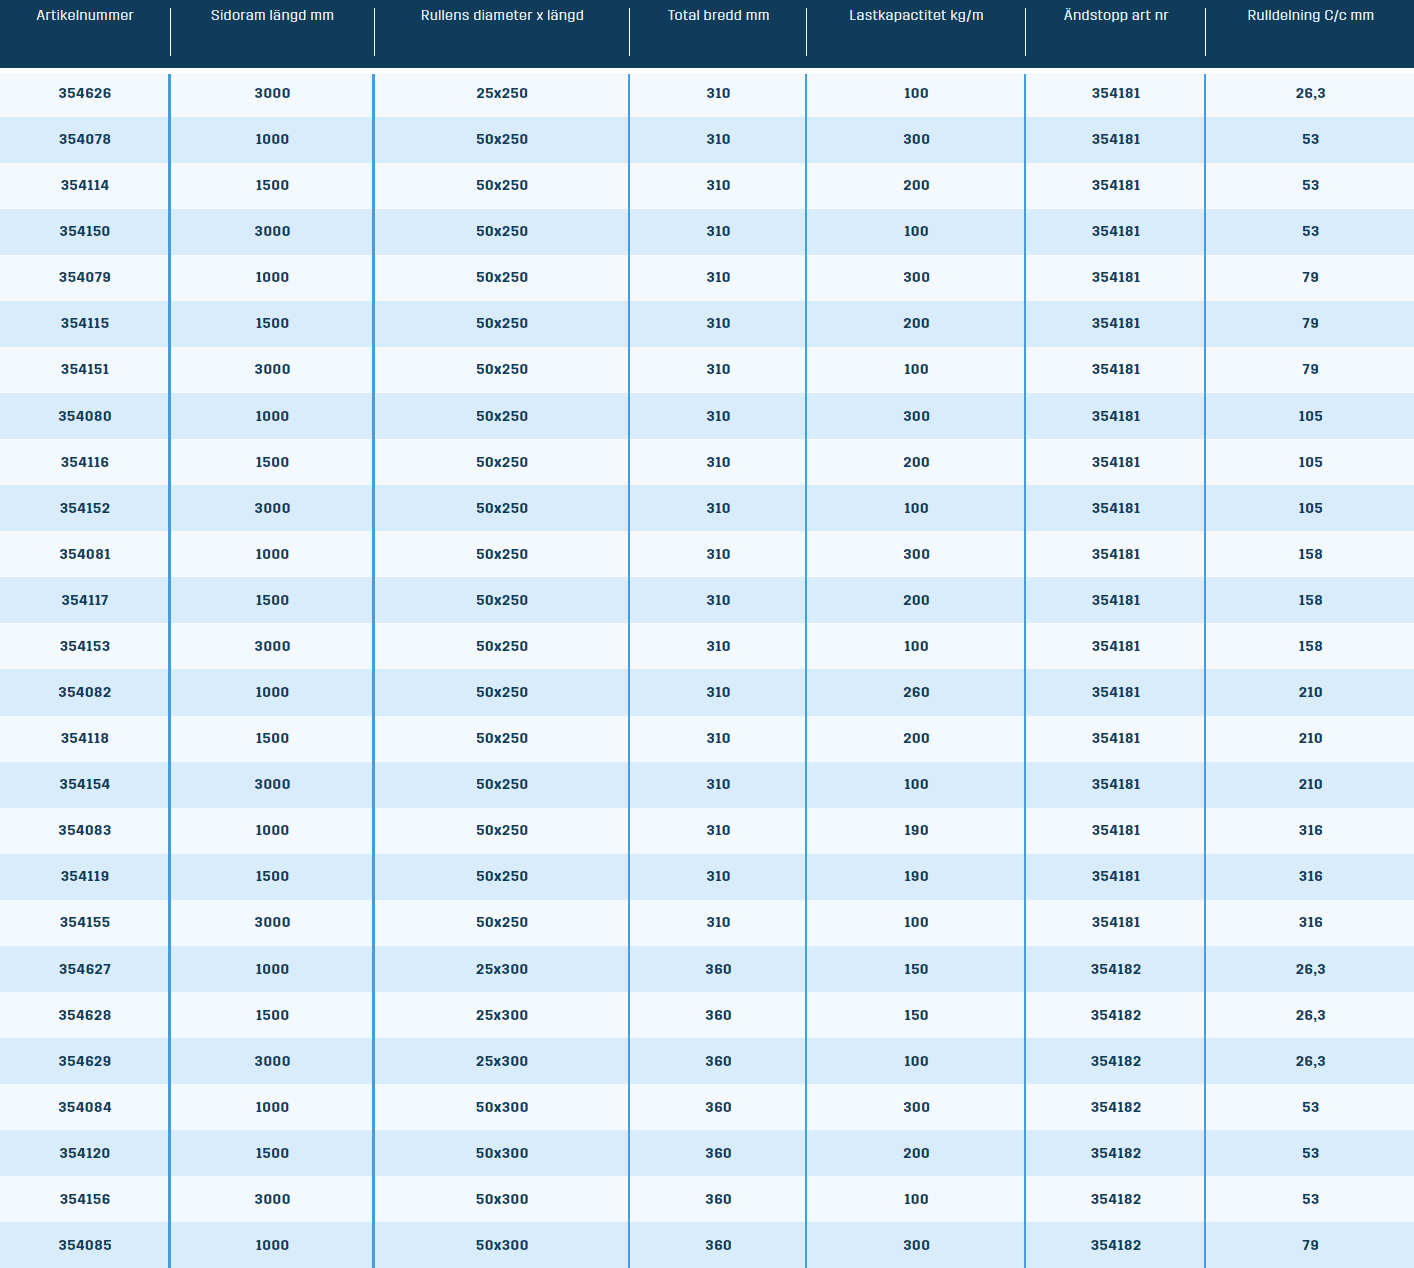Select article number 354085

tap(85, 1245)
